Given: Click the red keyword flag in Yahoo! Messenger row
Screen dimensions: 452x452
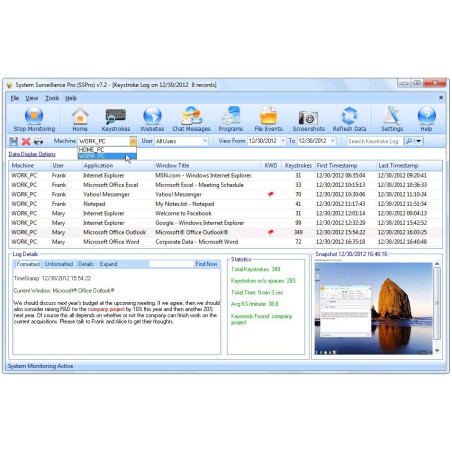Looking at the screenshot, I should [x=271, y=194].
